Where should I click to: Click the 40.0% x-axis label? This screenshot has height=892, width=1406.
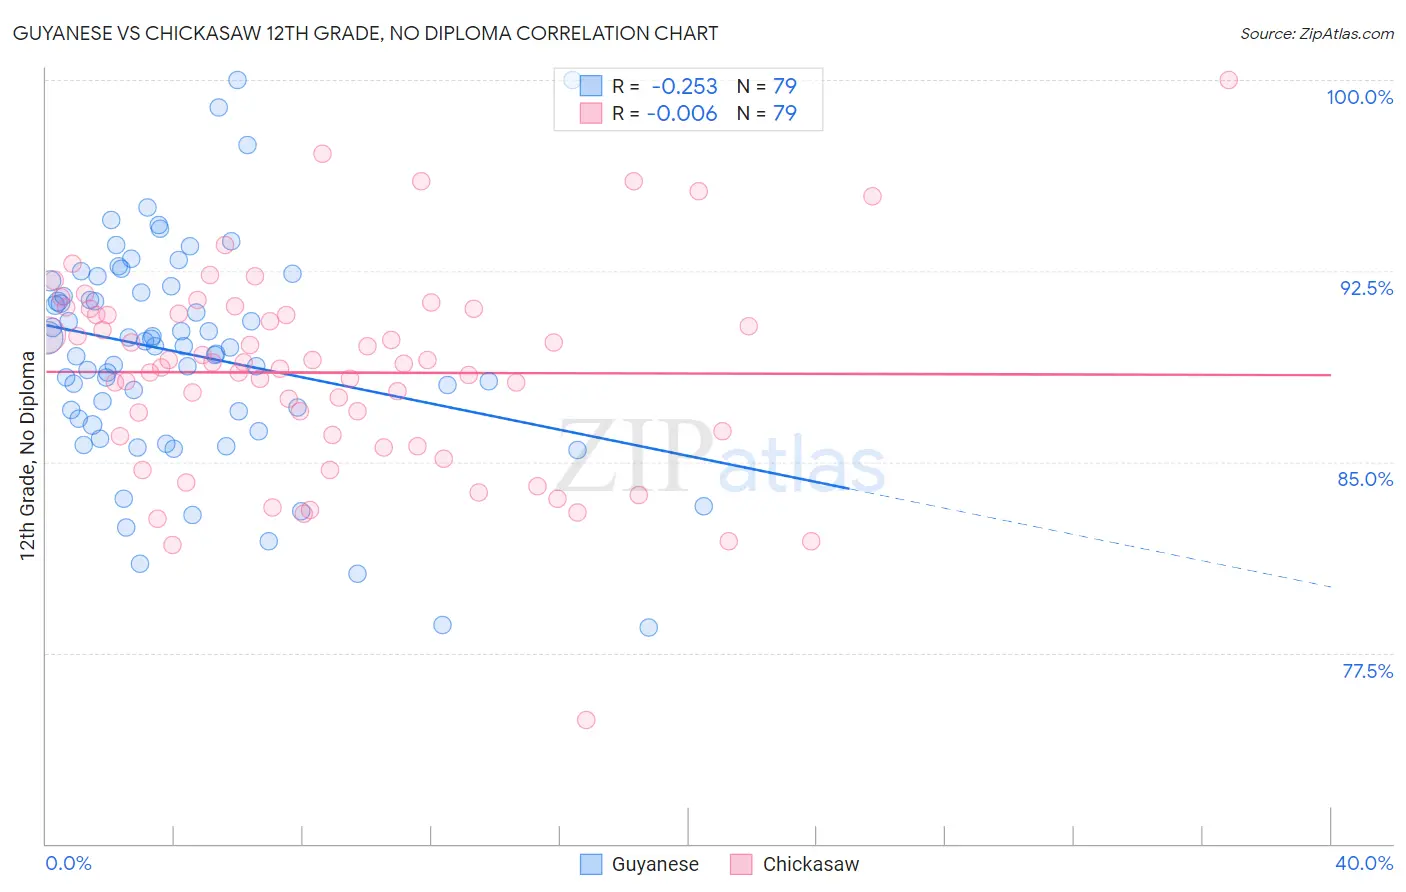1364,863
